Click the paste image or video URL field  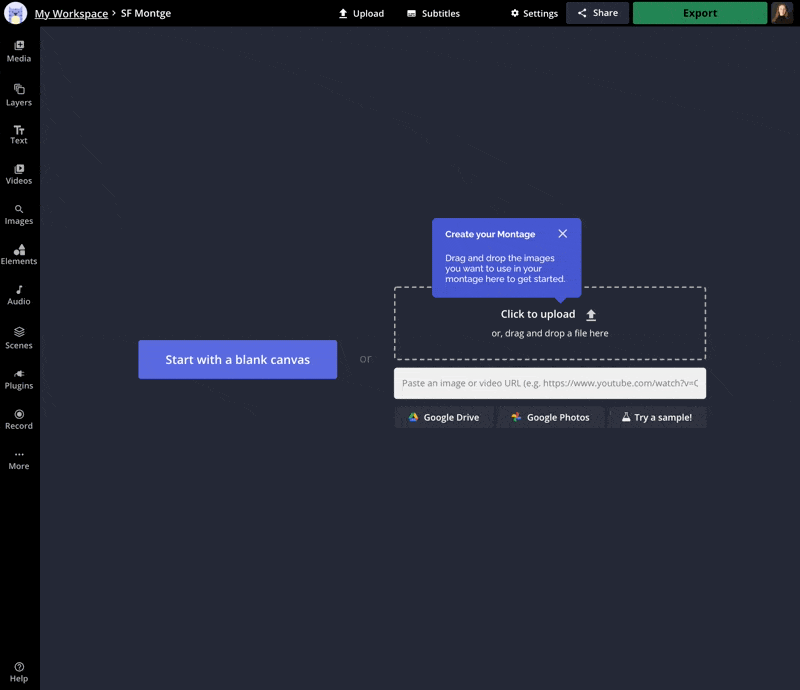pyautogui.click(x=549, y=383)
